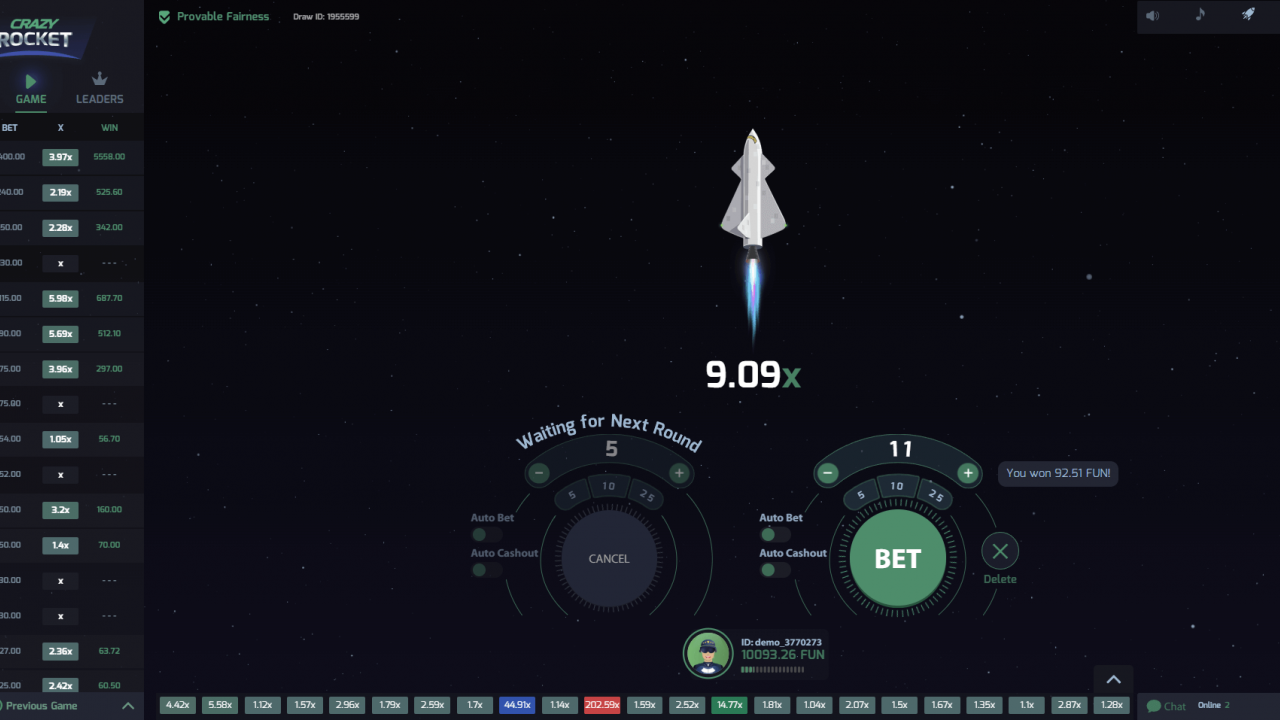The width and height of the screenshot is (1280, 720).
Task: Click the rocket icon in top-right corner
Action: coord(1248,15)
